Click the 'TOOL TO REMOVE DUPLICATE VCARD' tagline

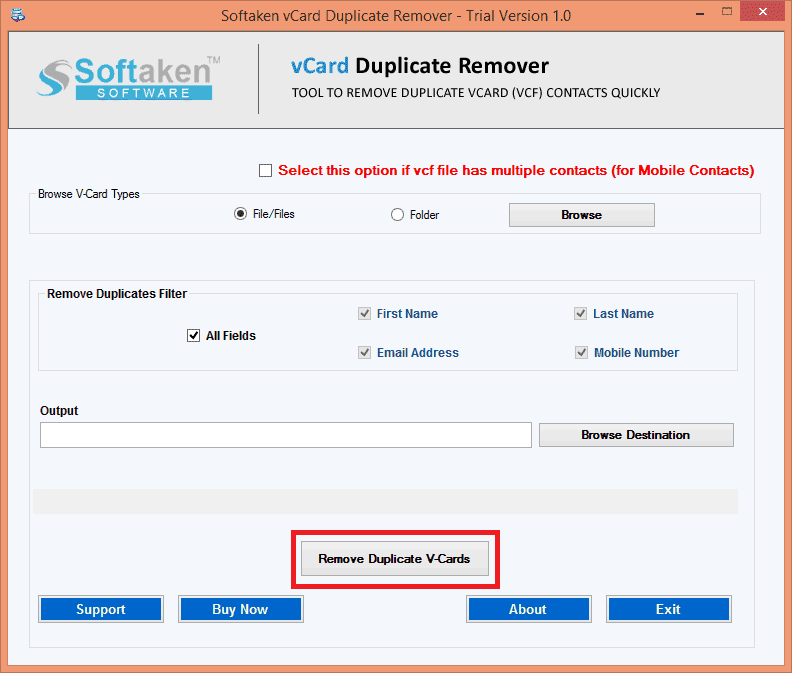coord(476,93)
